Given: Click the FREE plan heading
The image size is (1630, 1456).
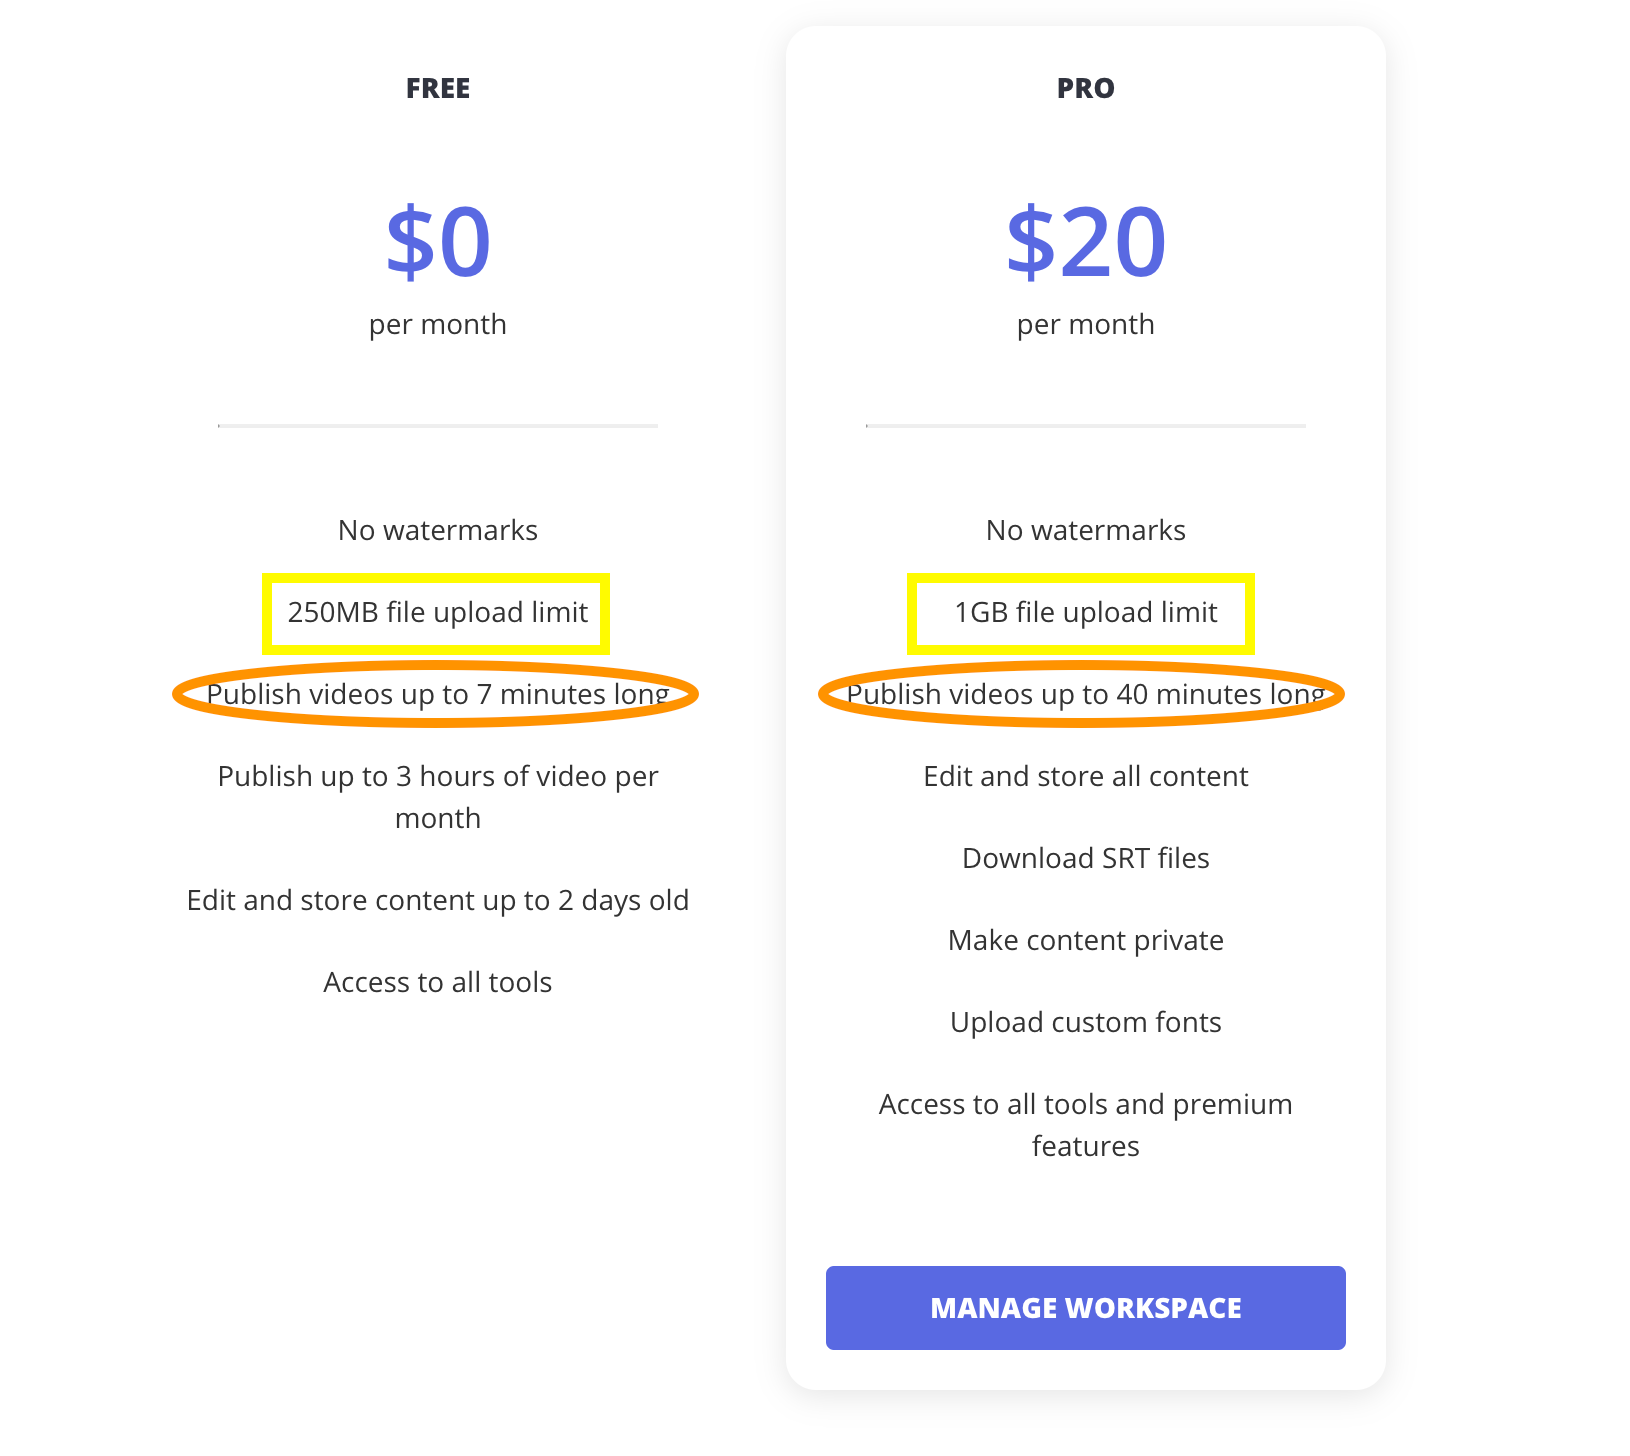Looking at the screenshot, I should tap(438, 88).
